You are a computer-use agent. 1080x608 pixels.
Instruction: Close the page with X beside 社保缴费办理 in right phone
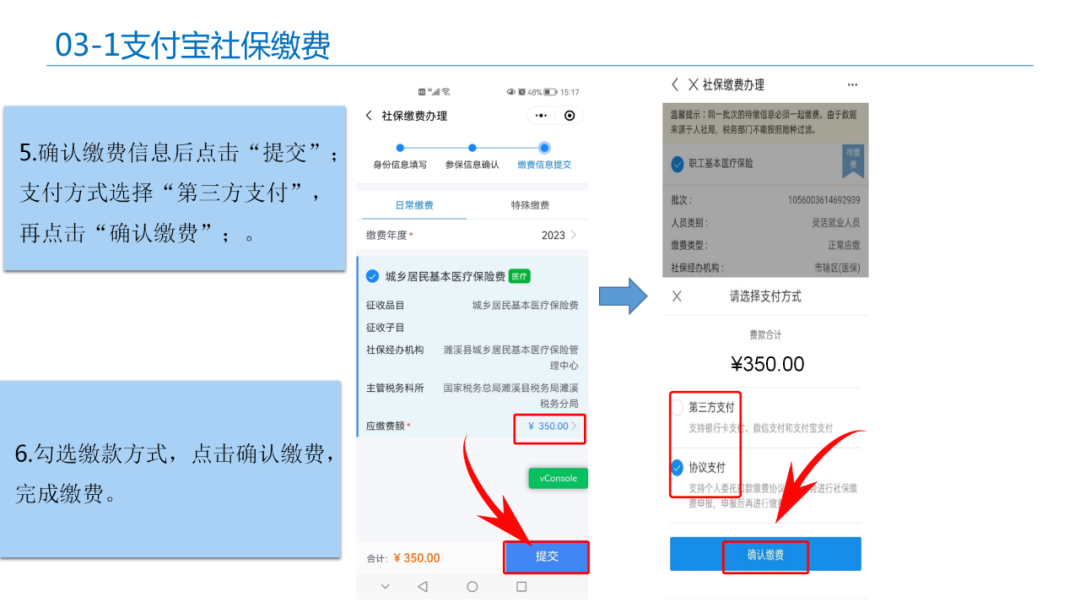pos(693,85)
